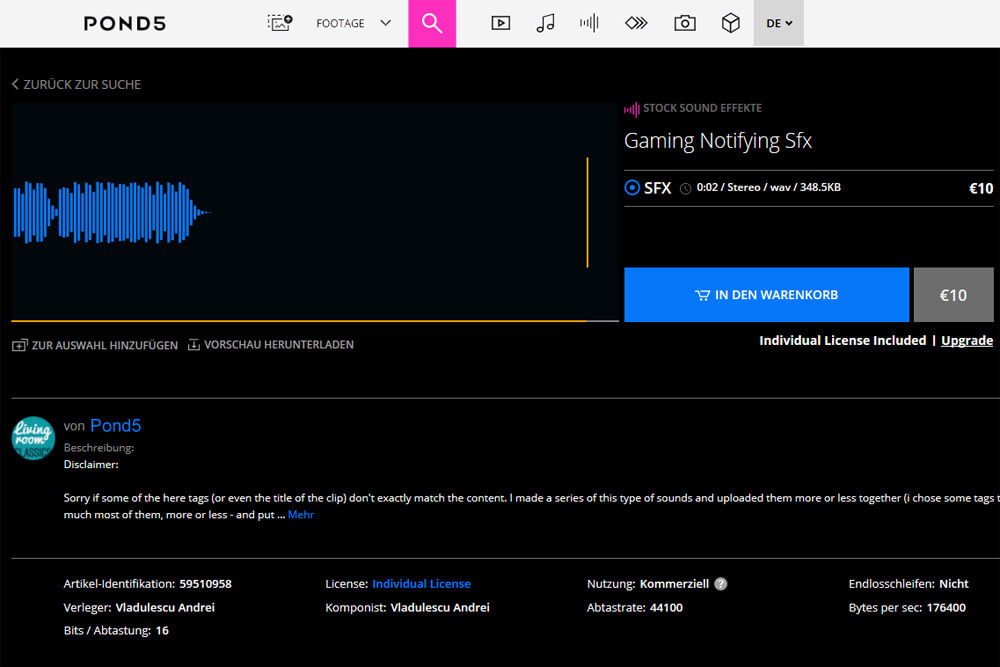
Task: Open the 3D models cube icon
Action: [731, 23]
